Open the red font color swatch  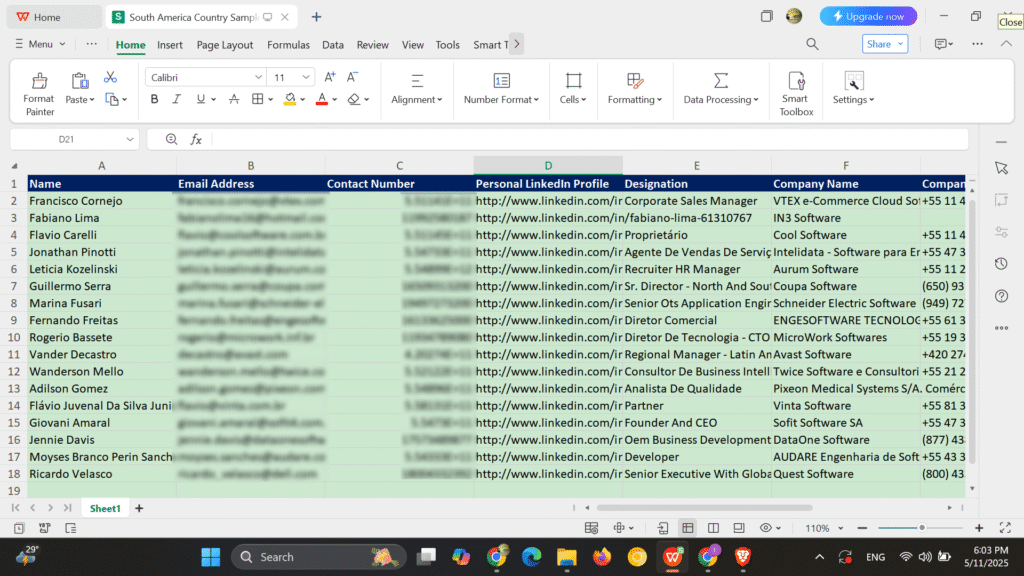click(x=321, y=99)
